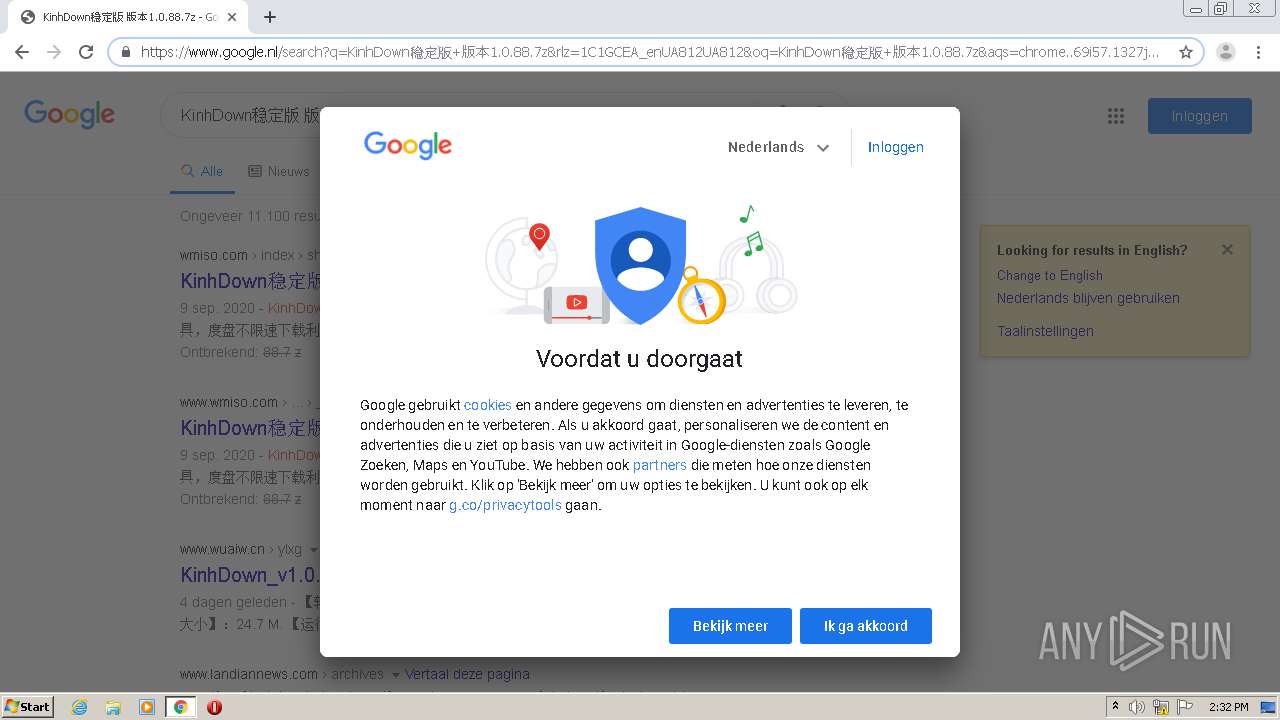The width and height of the screenshot is (1280, 720).
Task: Click the secure padlock icon in address bar
Action: (126, 52)
